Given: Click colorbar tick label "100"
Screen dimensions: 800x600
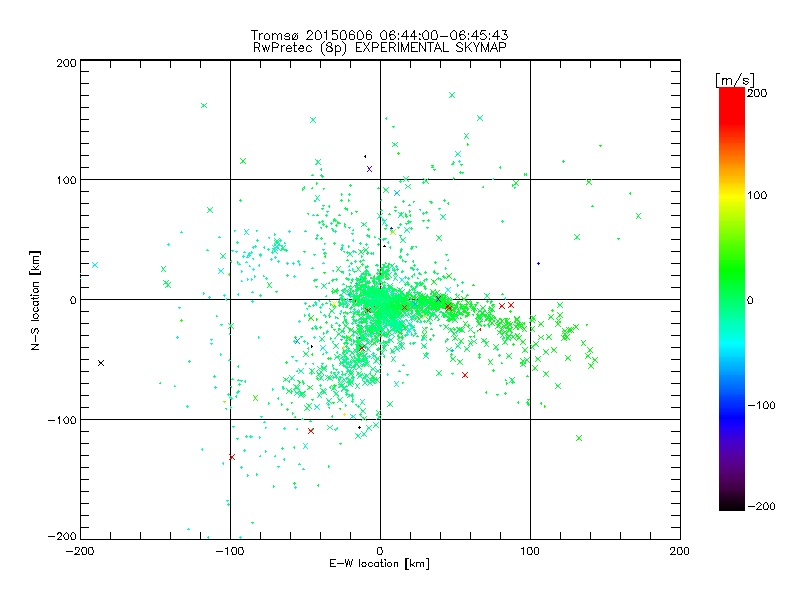Looking at the screenshot, I should pos(757,195).
